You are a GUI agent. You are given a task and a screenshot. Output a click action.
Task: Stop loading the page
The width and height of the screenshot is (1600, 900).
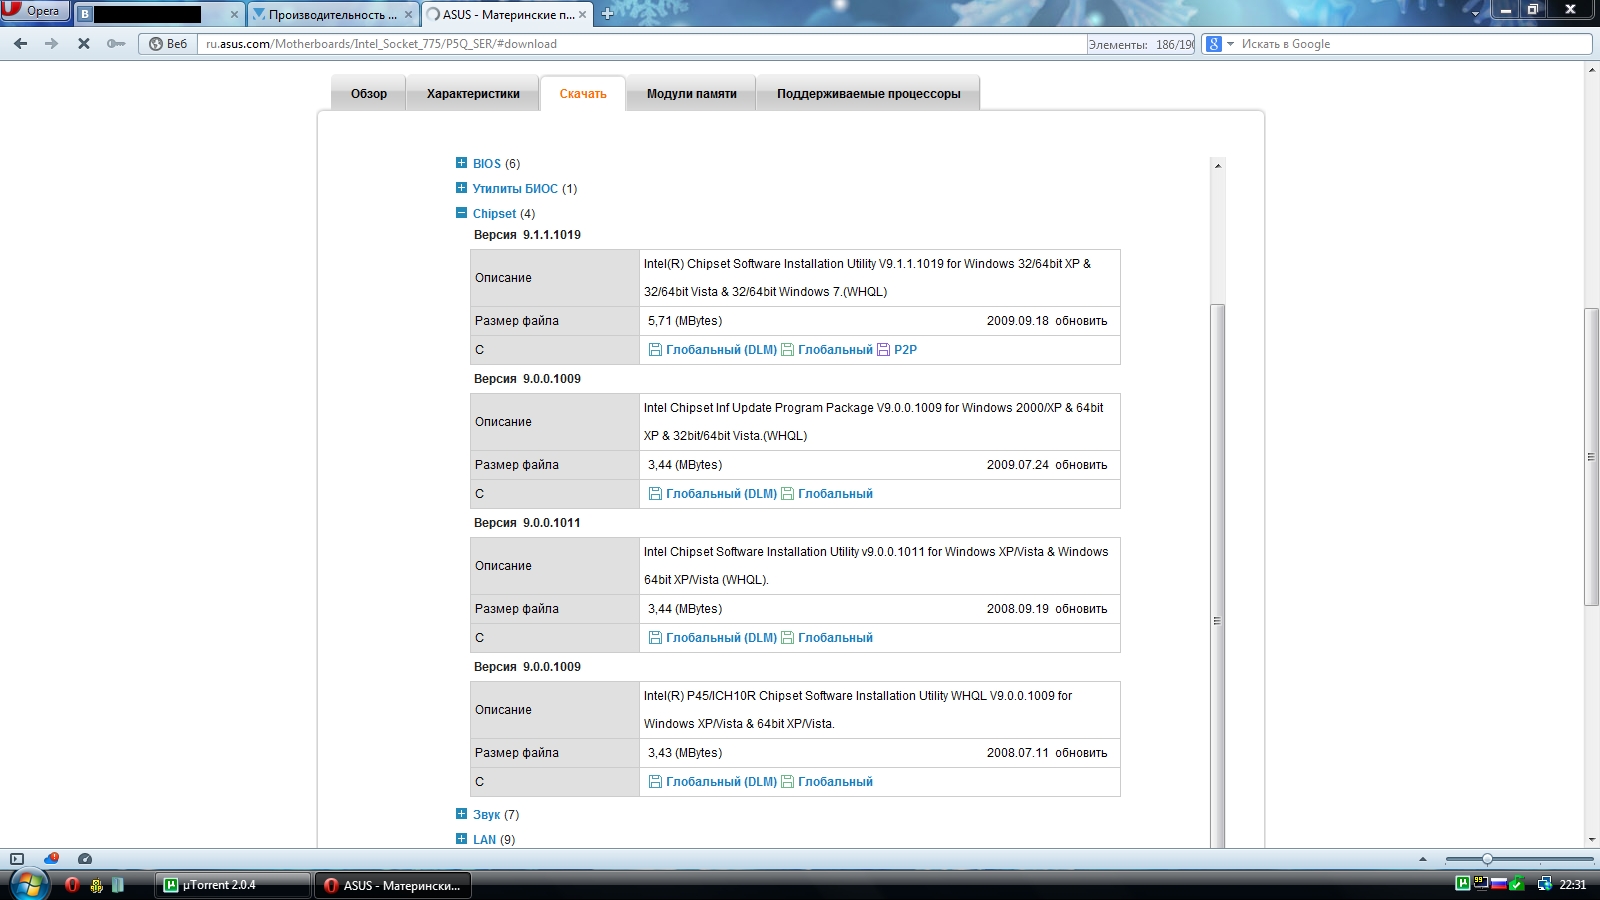point(84,44)
